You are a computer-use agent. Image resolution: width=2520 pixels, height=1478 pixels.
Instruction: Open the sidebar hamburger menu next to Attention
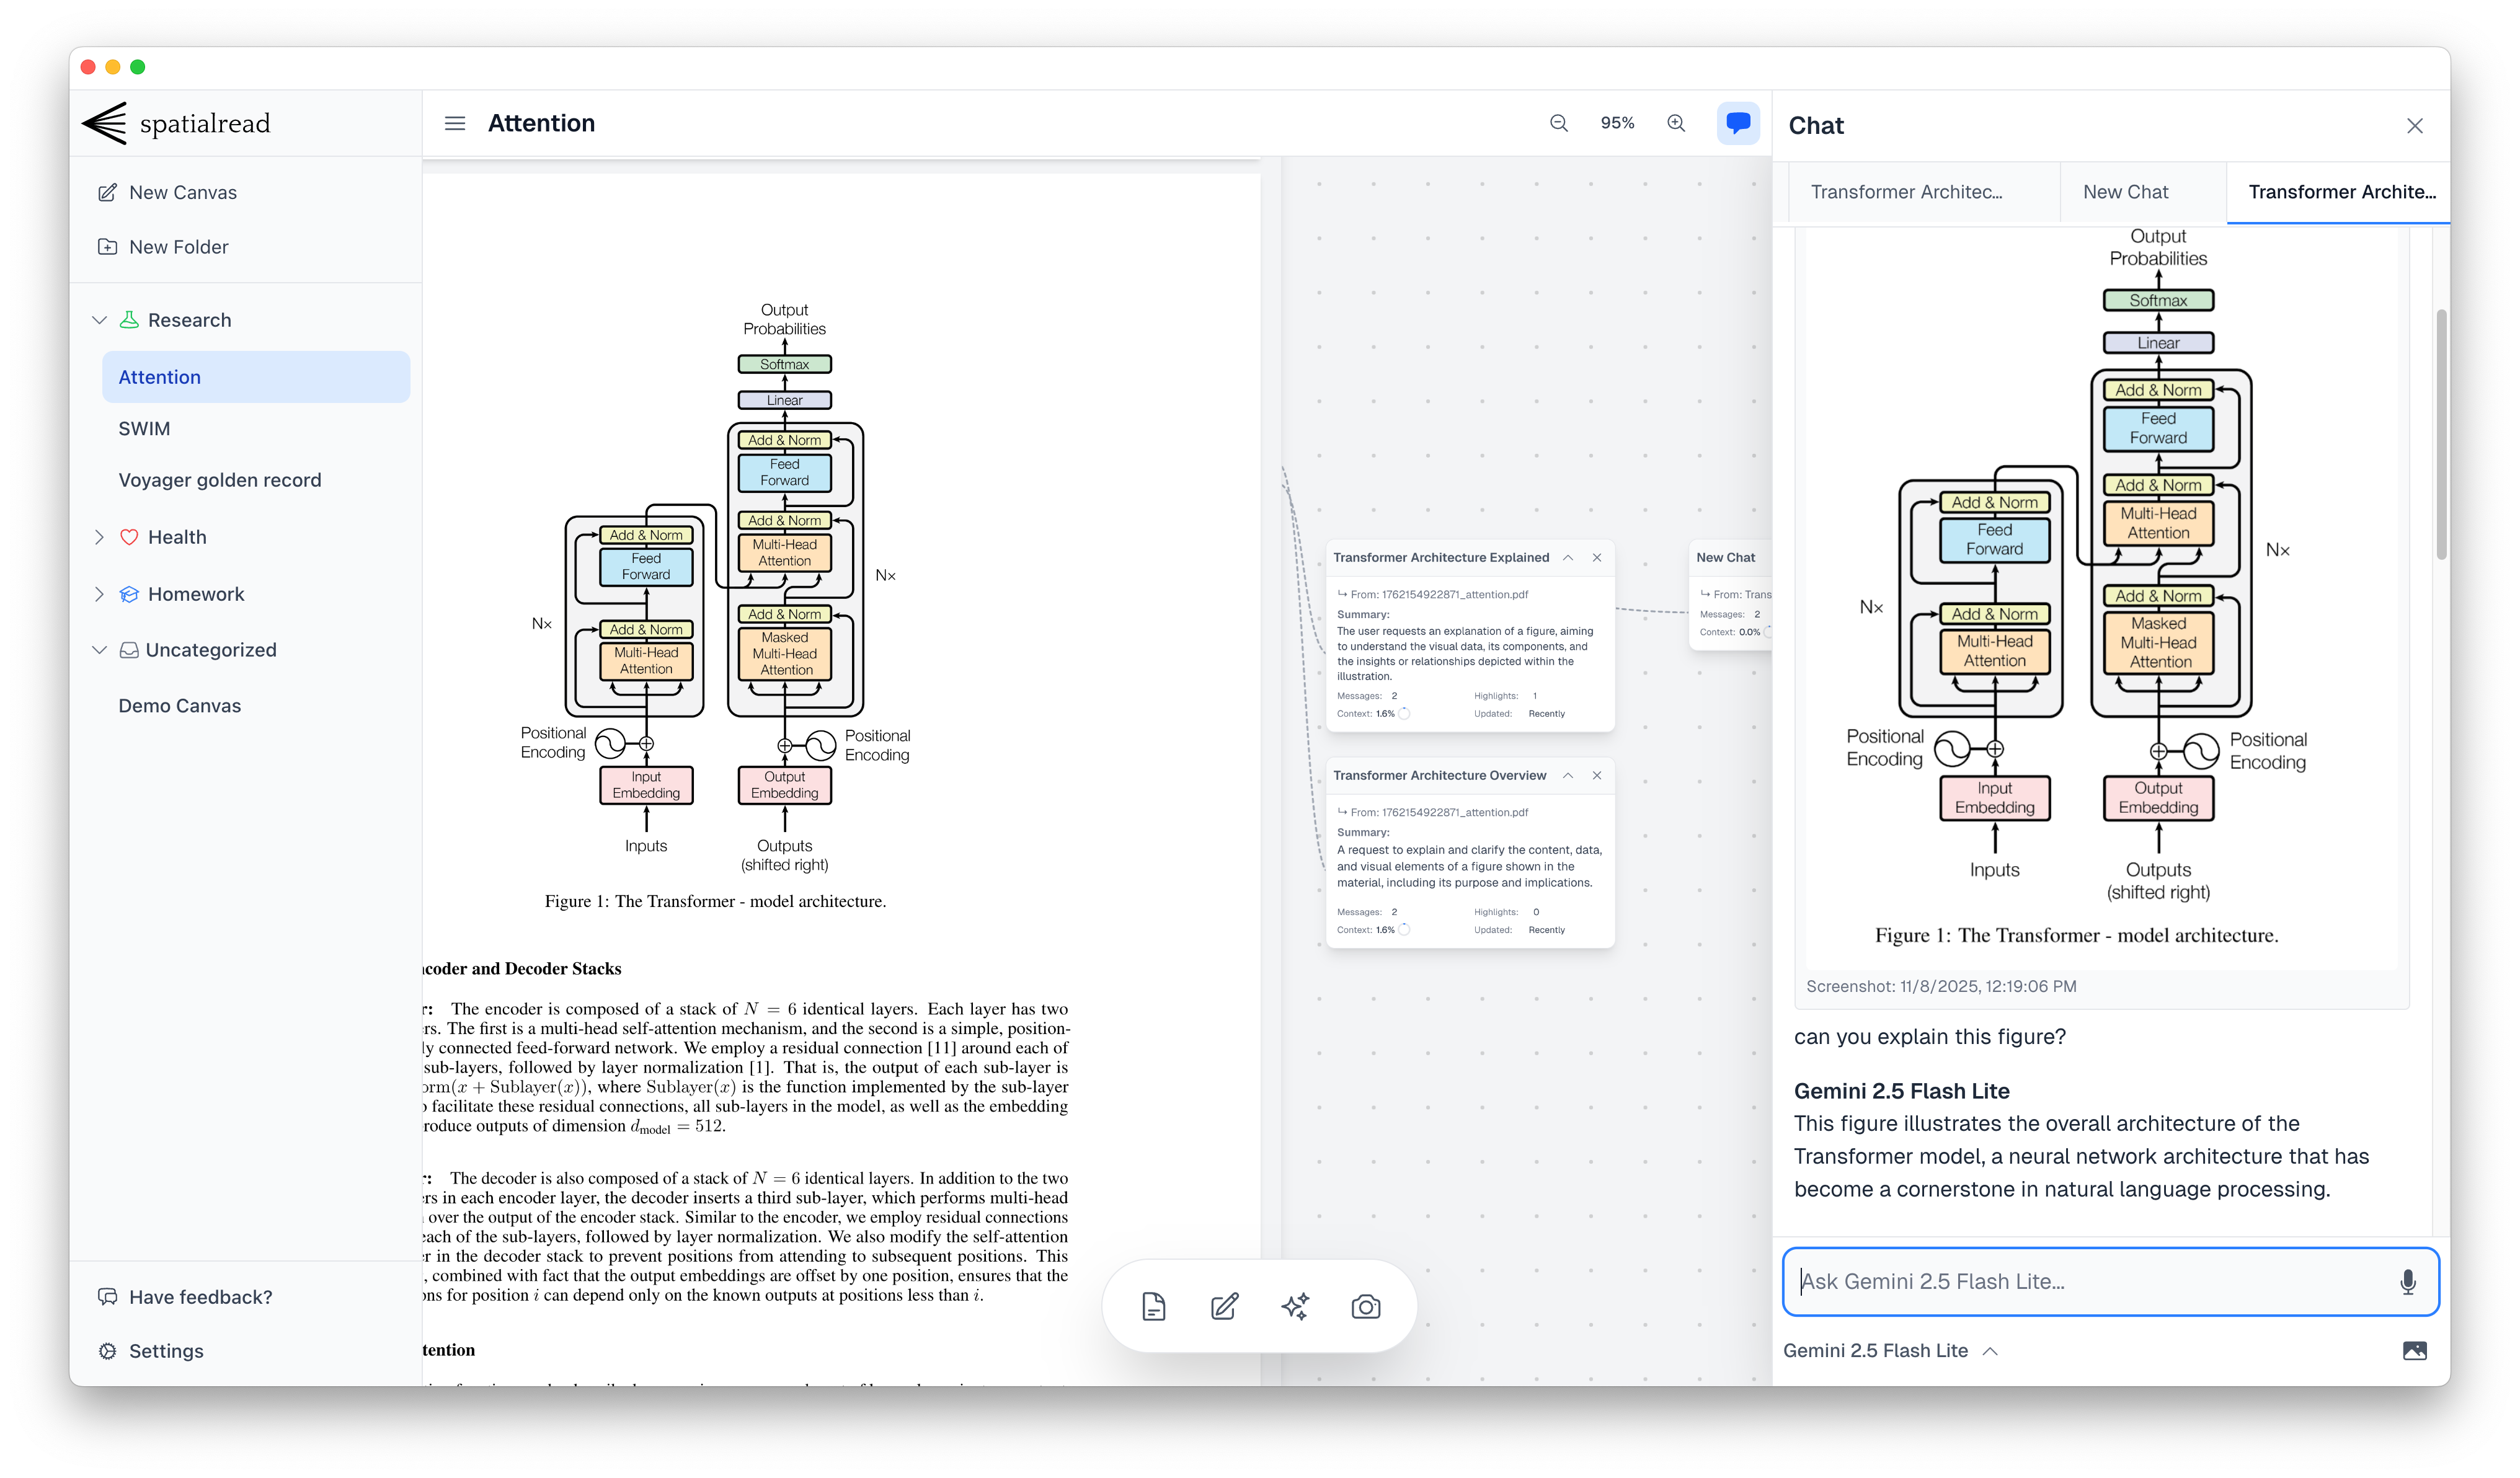tap(454, 122)
